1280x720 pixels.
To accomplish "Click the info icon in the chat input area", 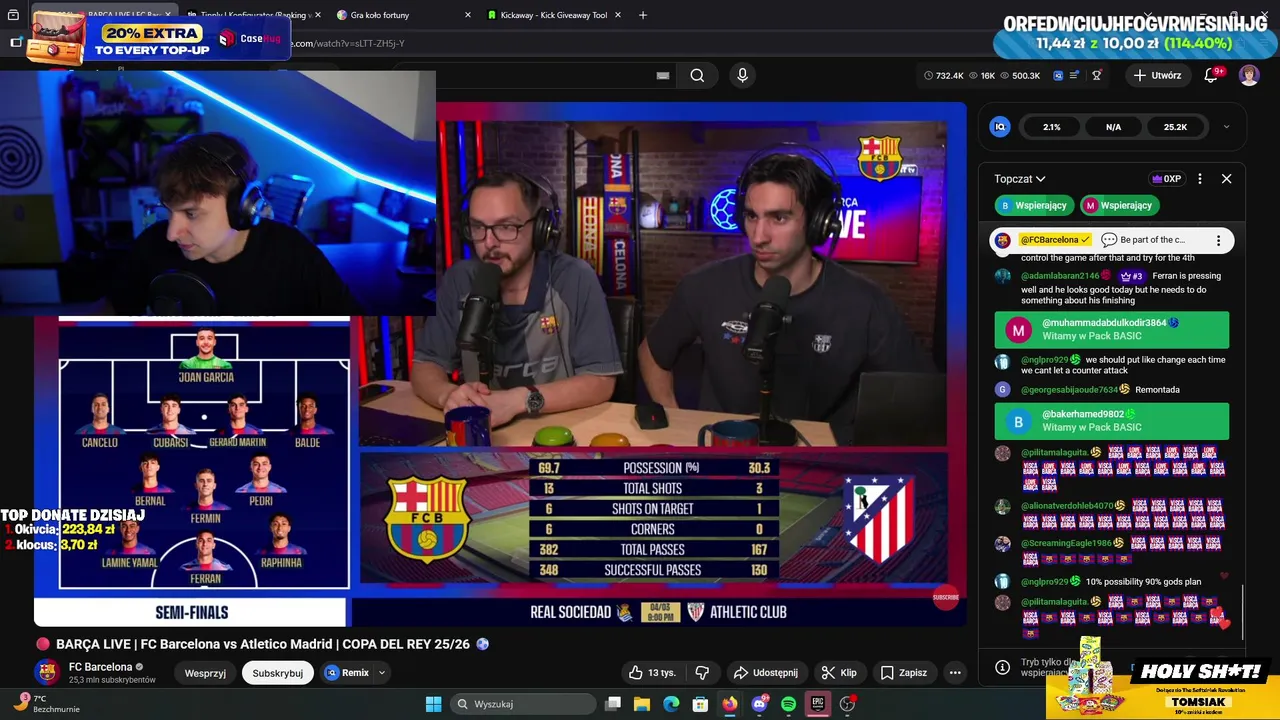I will pyautogui.click(x=1002, y=667).
